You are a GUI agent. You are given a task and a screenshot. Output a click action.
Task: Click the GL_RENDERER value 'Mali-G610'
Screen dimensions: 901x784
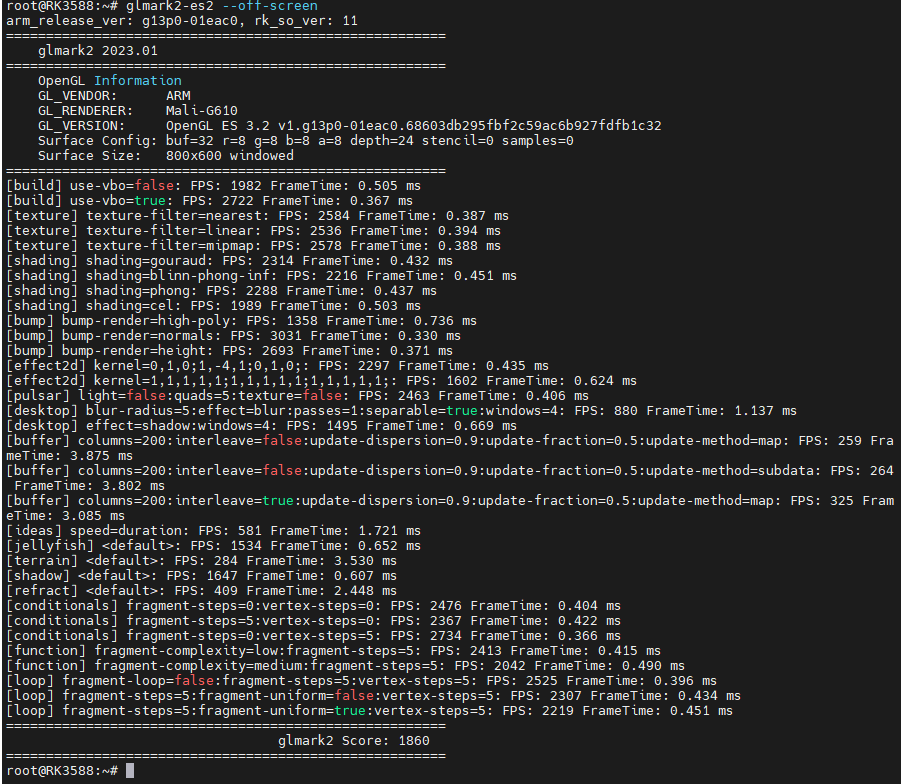tap(202, 110)
